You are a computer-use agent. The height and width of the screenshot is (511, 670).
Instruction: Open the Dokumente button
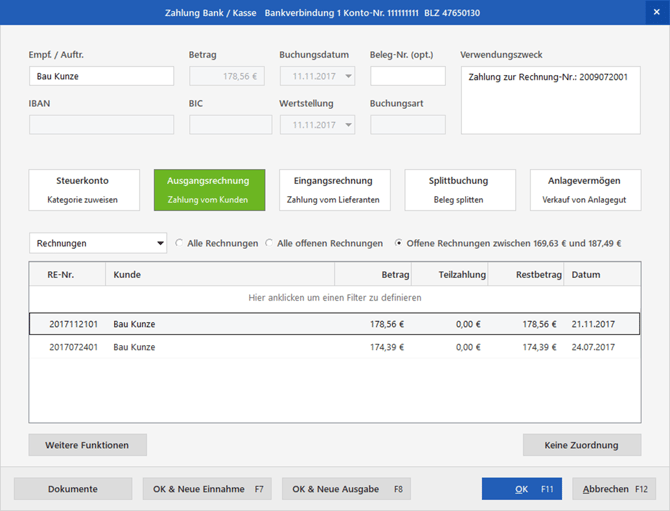(73, 489)
